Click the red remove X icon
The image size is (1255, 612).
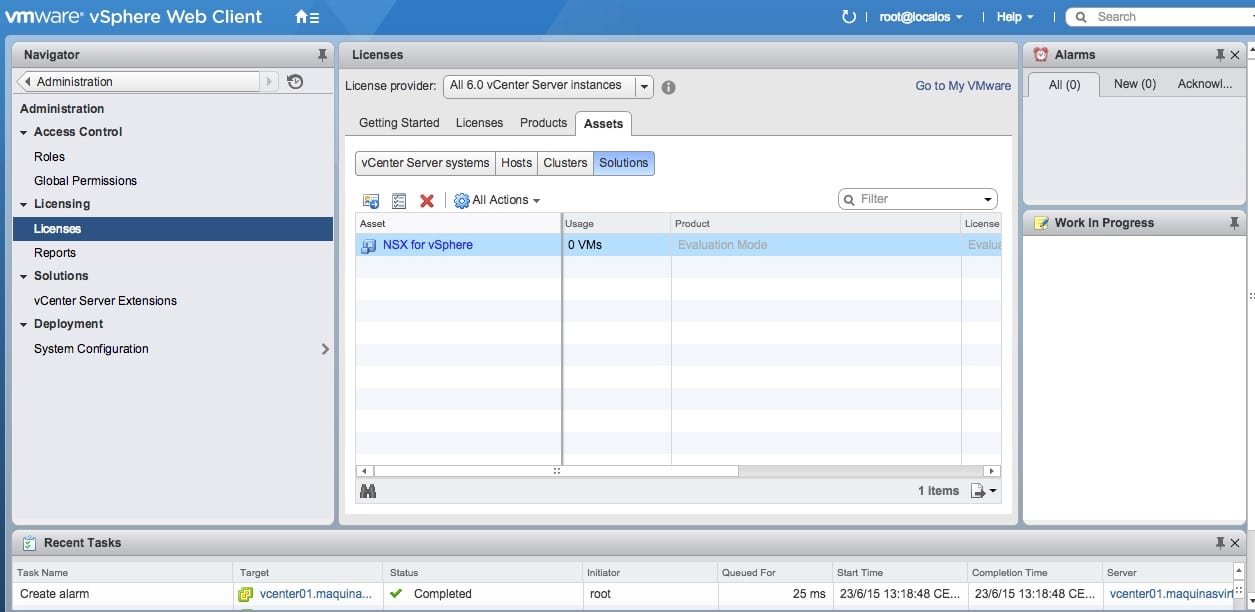[427, 201]
